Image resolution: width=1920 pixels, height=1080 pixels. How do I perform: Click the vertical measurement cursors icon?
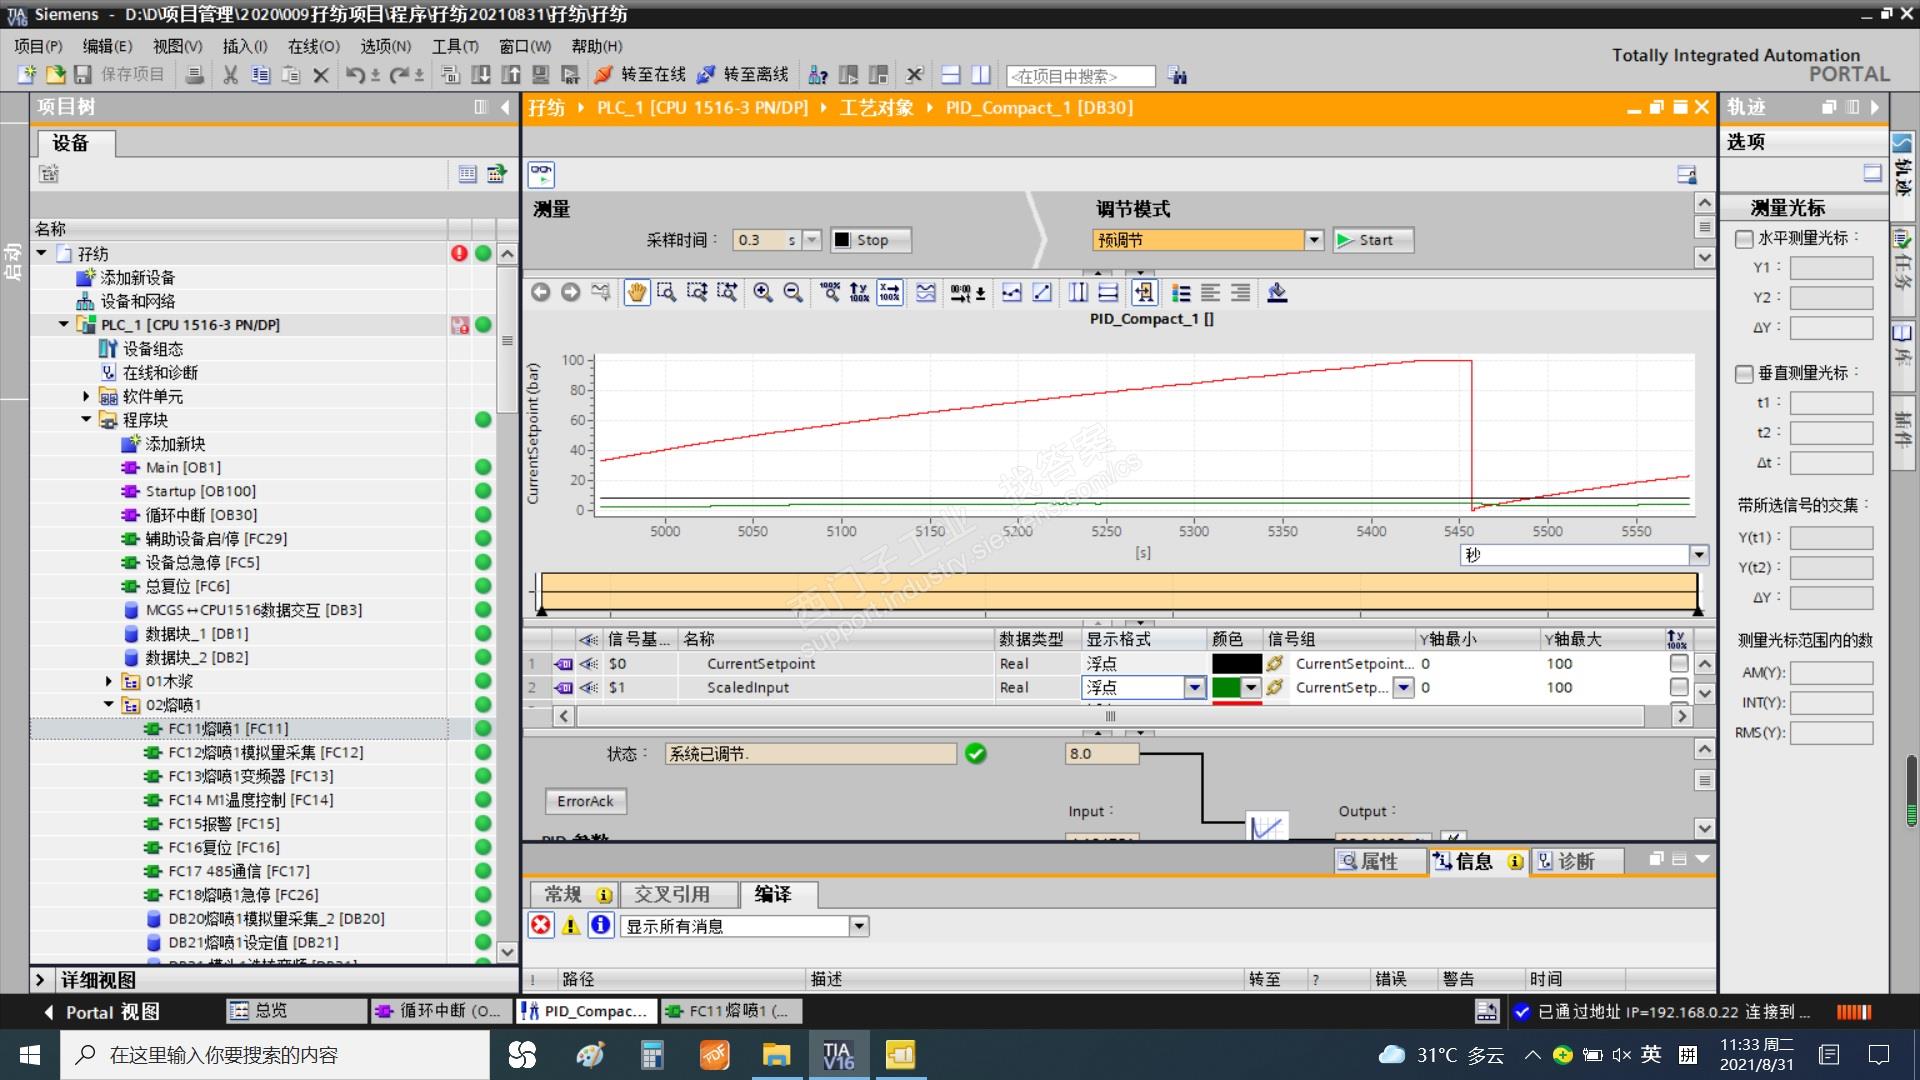click(1078, 292)
